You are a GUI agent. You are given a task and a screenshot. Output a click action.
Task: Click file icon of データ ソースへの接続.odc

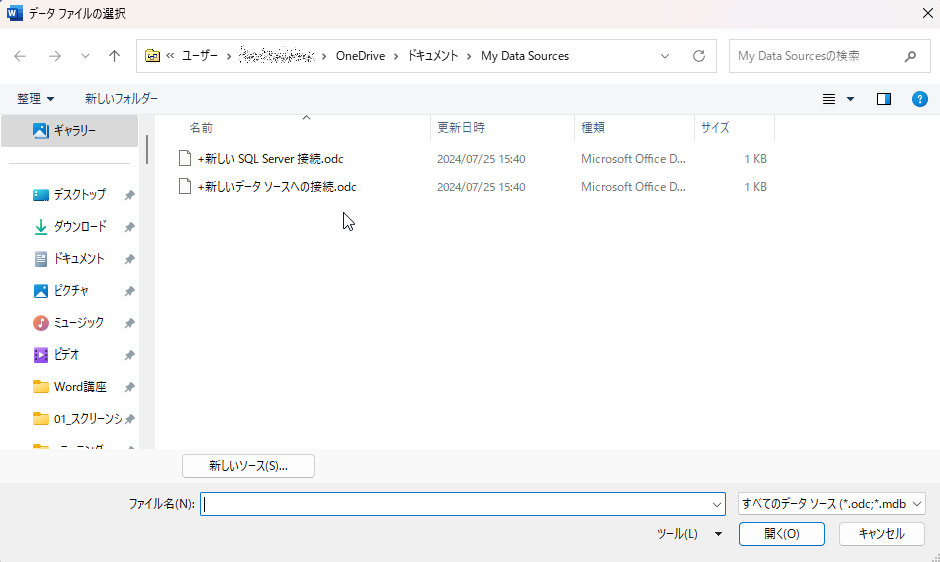coord(185,187)
